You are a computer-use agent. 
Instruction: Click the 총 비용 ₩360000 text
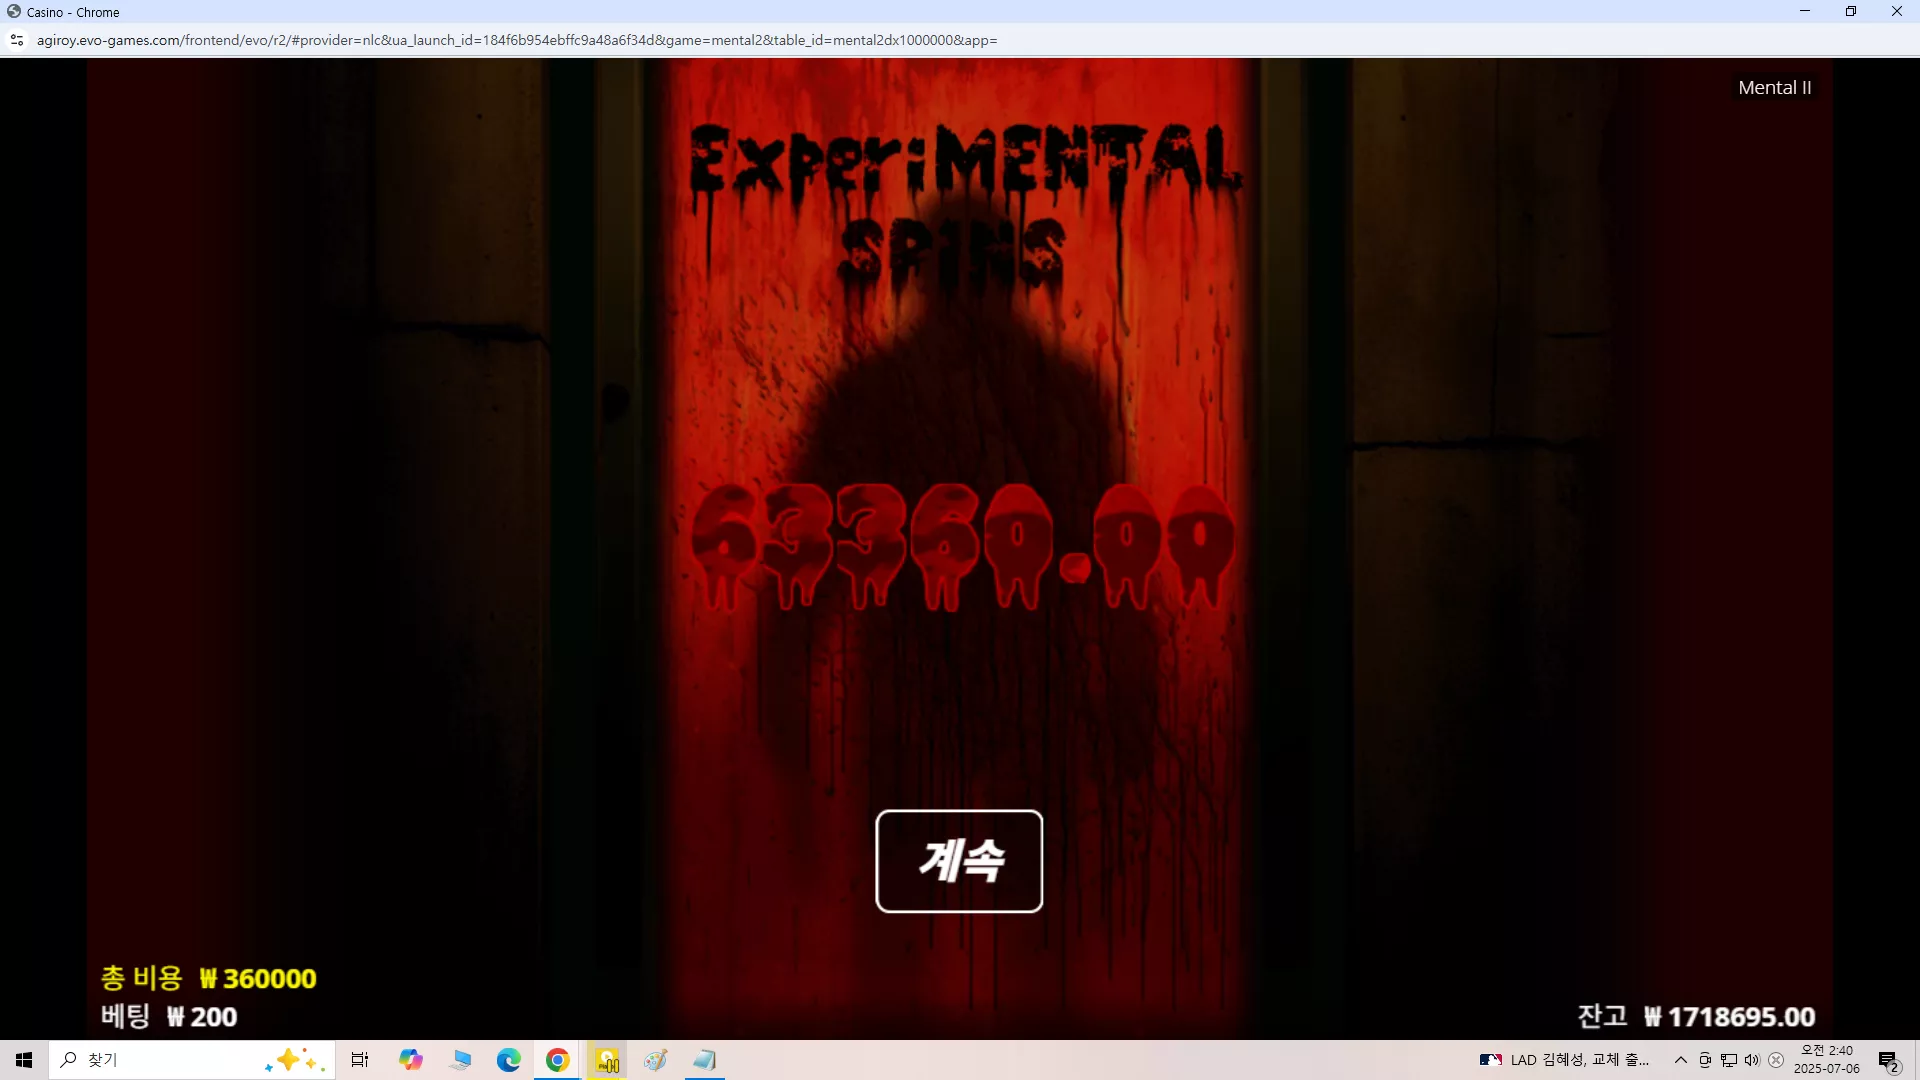[208, 978]
